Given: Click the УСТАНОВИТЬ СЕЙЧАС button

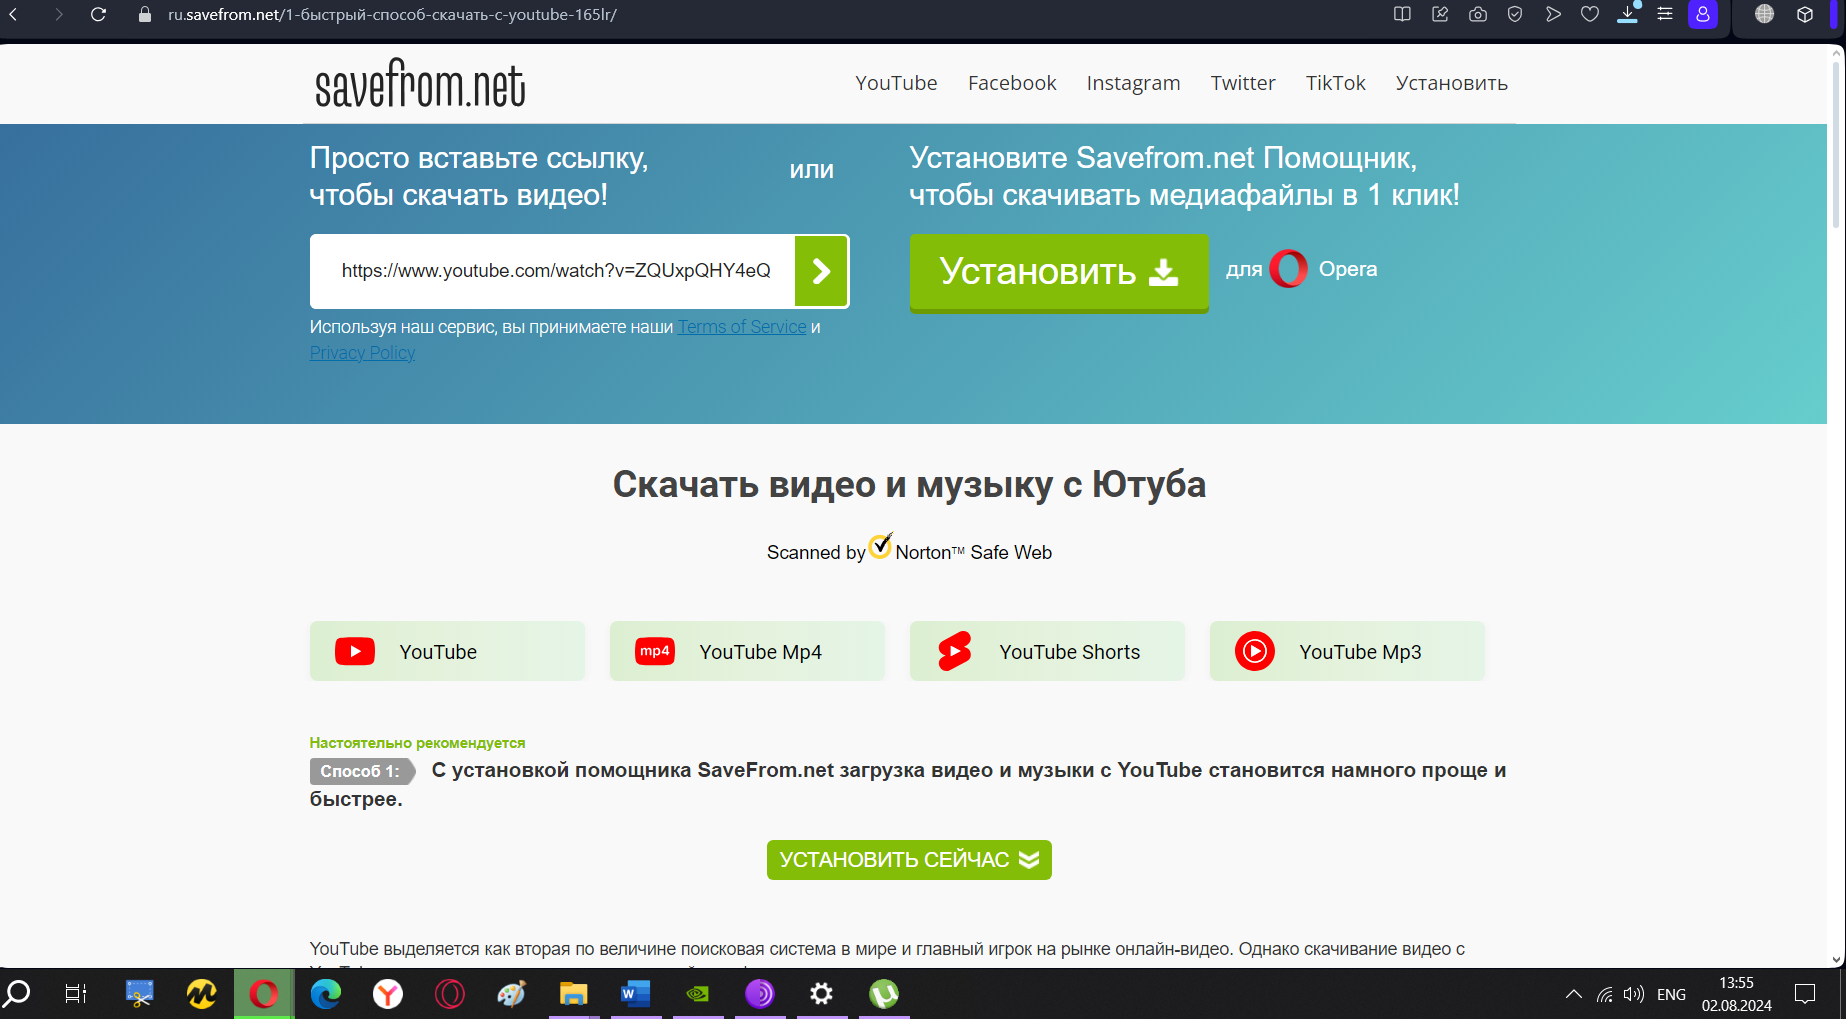Looking at the screenshot, I should point(908,860).
